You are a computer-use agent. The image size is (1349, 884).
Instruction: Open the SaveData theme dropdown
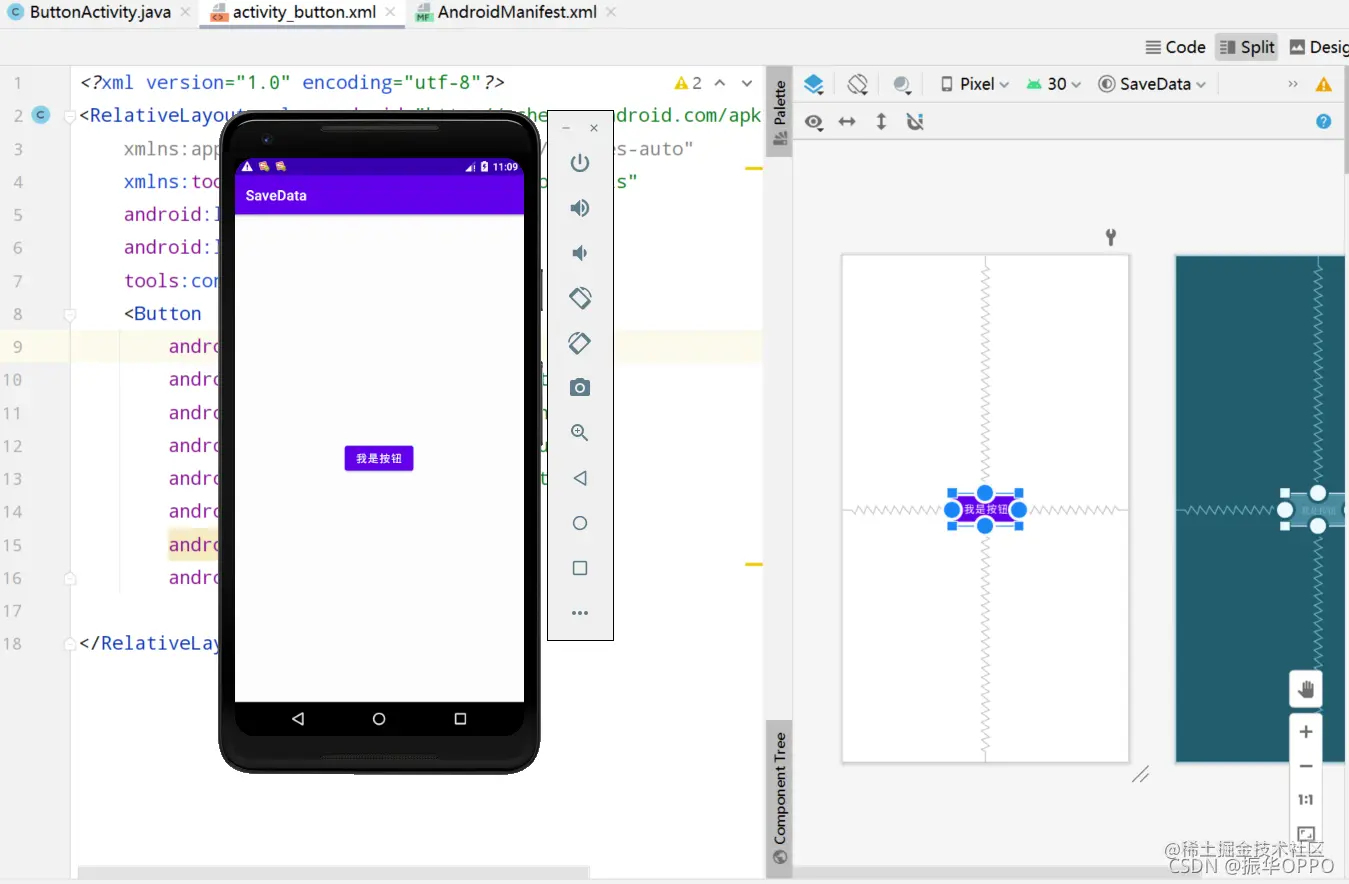coord(1152,84)
